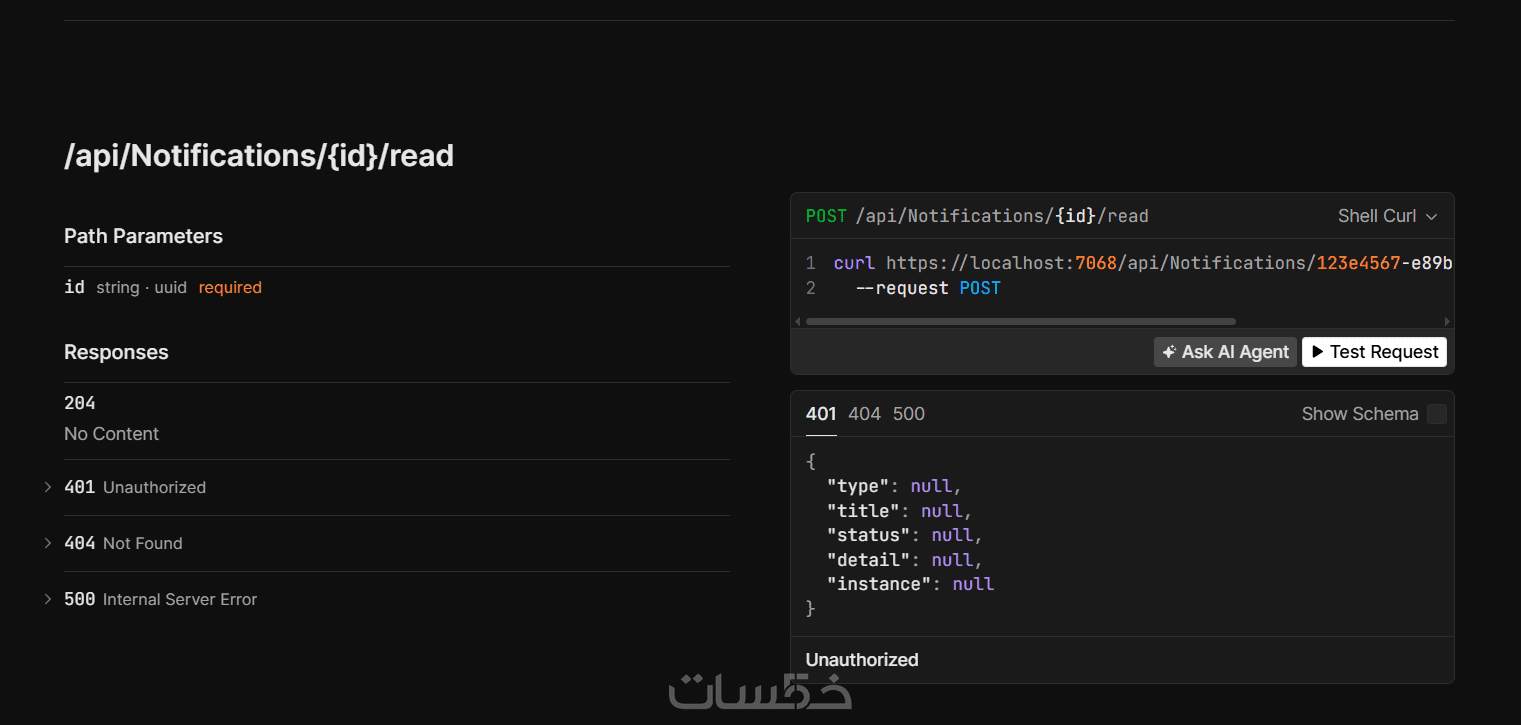Enable the Show Schema checkbox
1521x725 pixels.
(1437, 414)
